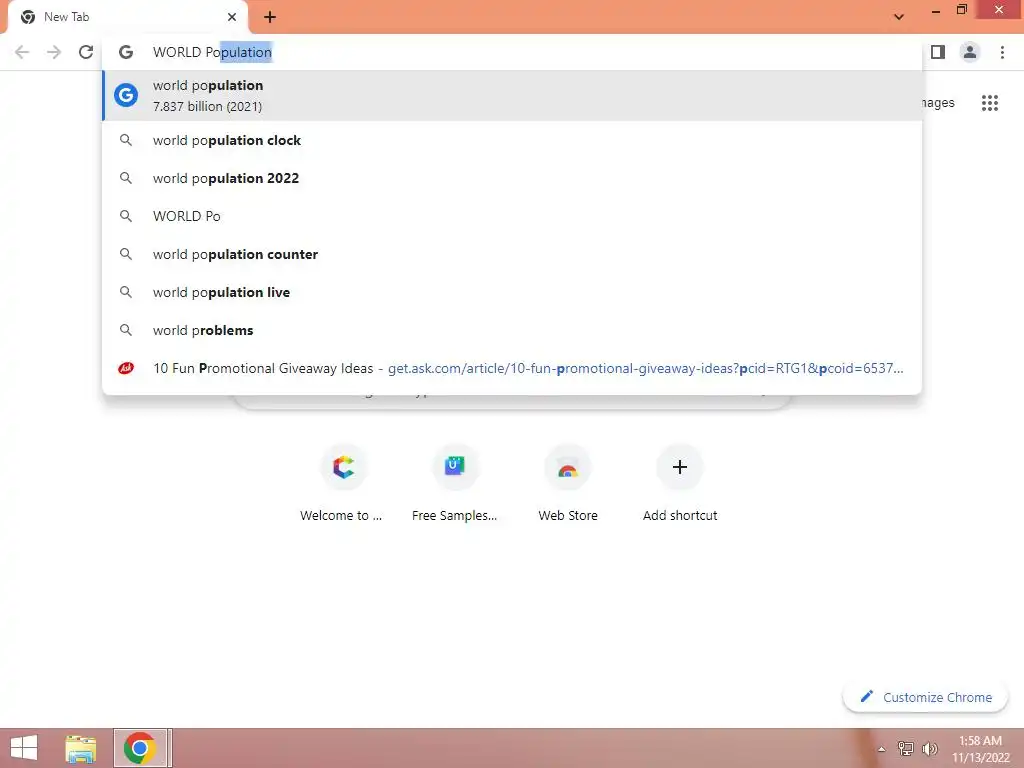The height and width of the screenshot is (768, 1024).
Task: Click the volume speaker tray icon
Action: click(x=929, y=748)
